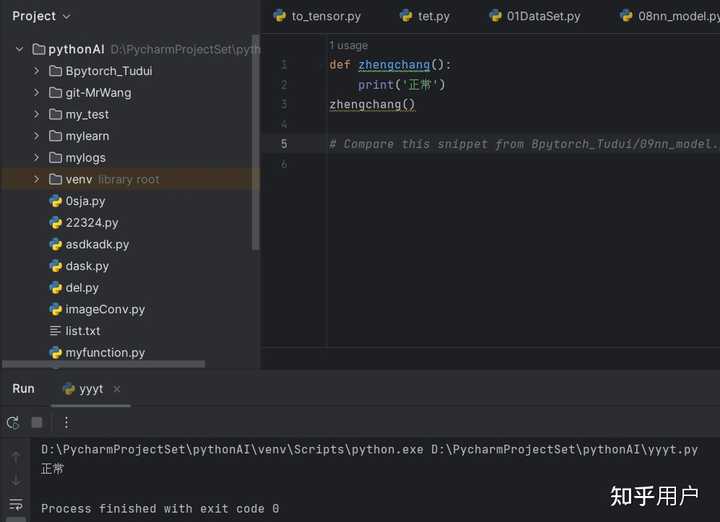Open the tet.py editor tab
This screenshot has width=720, height=522.
click(x=424, y=16)
